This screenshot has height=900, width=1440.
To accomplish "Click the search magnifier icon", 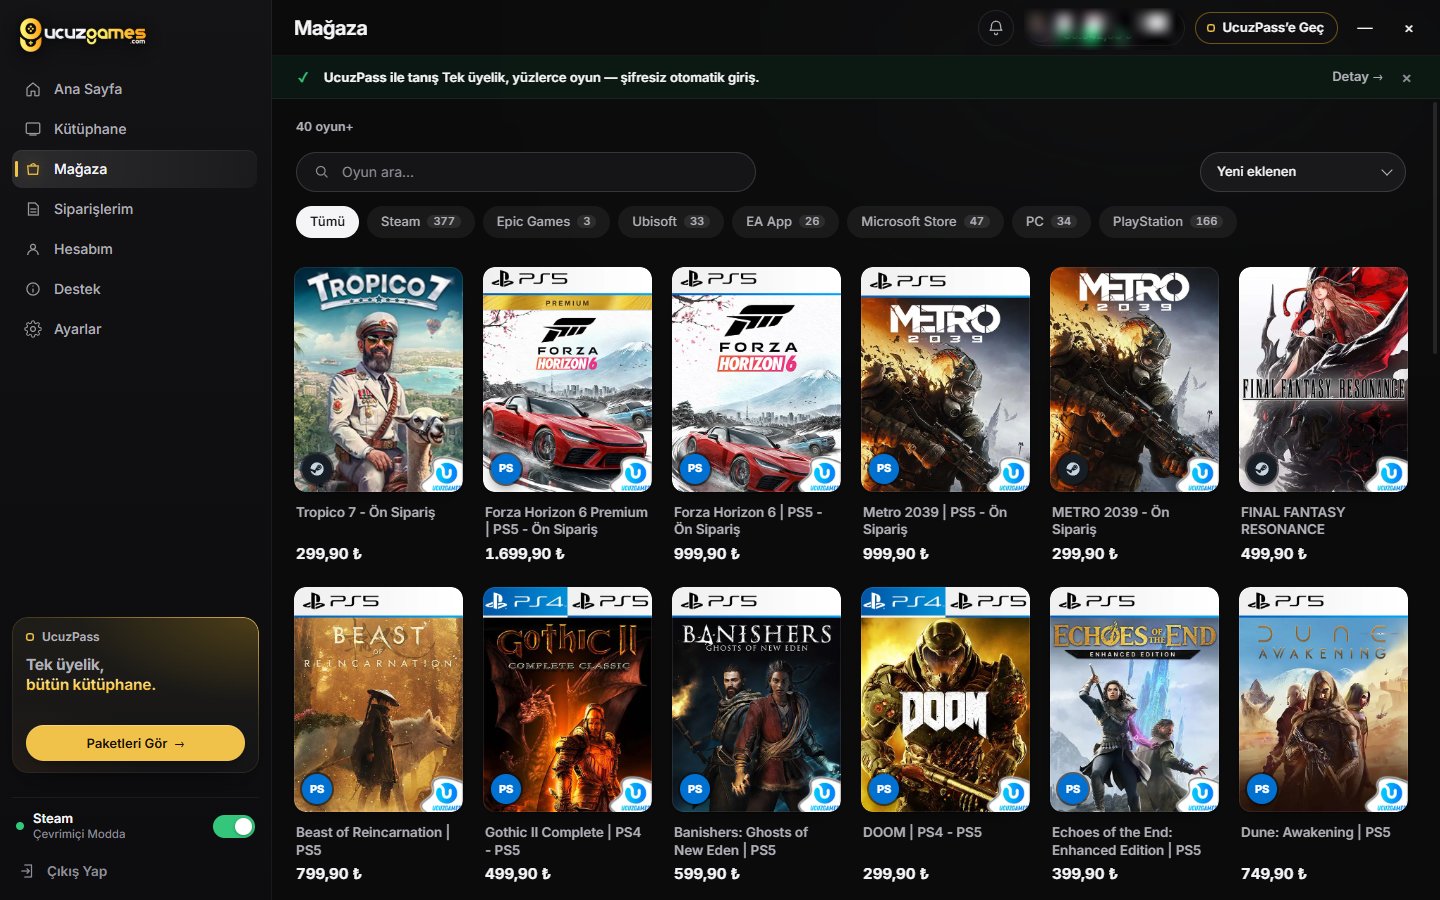I will coord(322,172).
